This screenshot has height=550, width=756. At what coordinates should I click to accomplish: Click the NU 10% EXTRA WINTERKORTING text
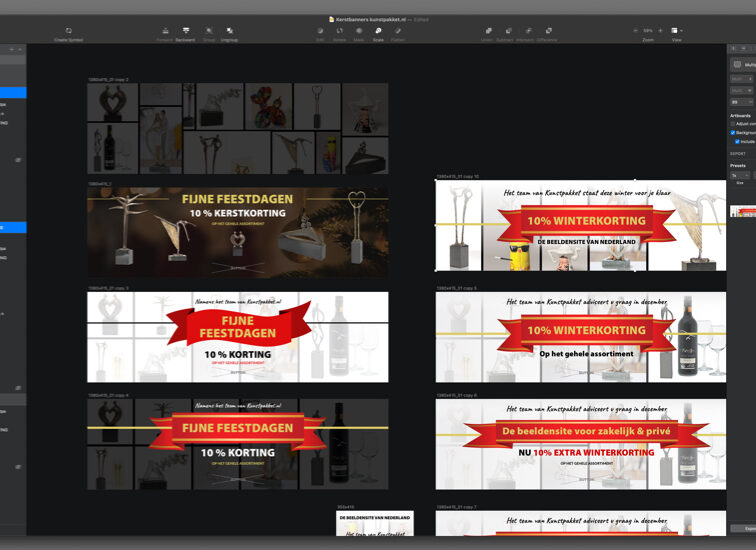coord(586,453)
